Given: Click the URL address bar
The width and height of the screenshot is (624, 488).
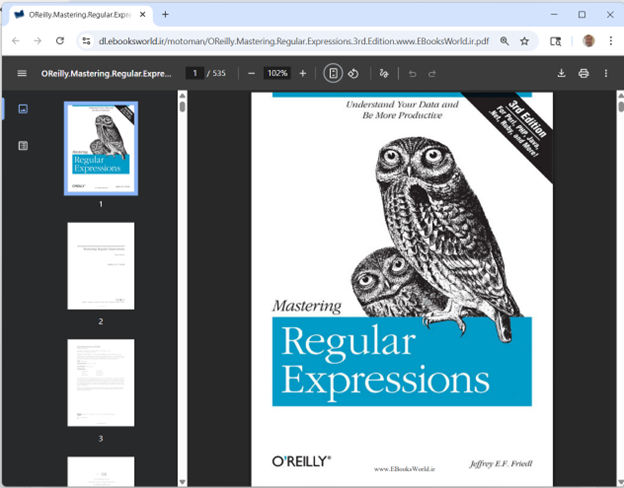Looking at the screenshot, I should 294,41.
